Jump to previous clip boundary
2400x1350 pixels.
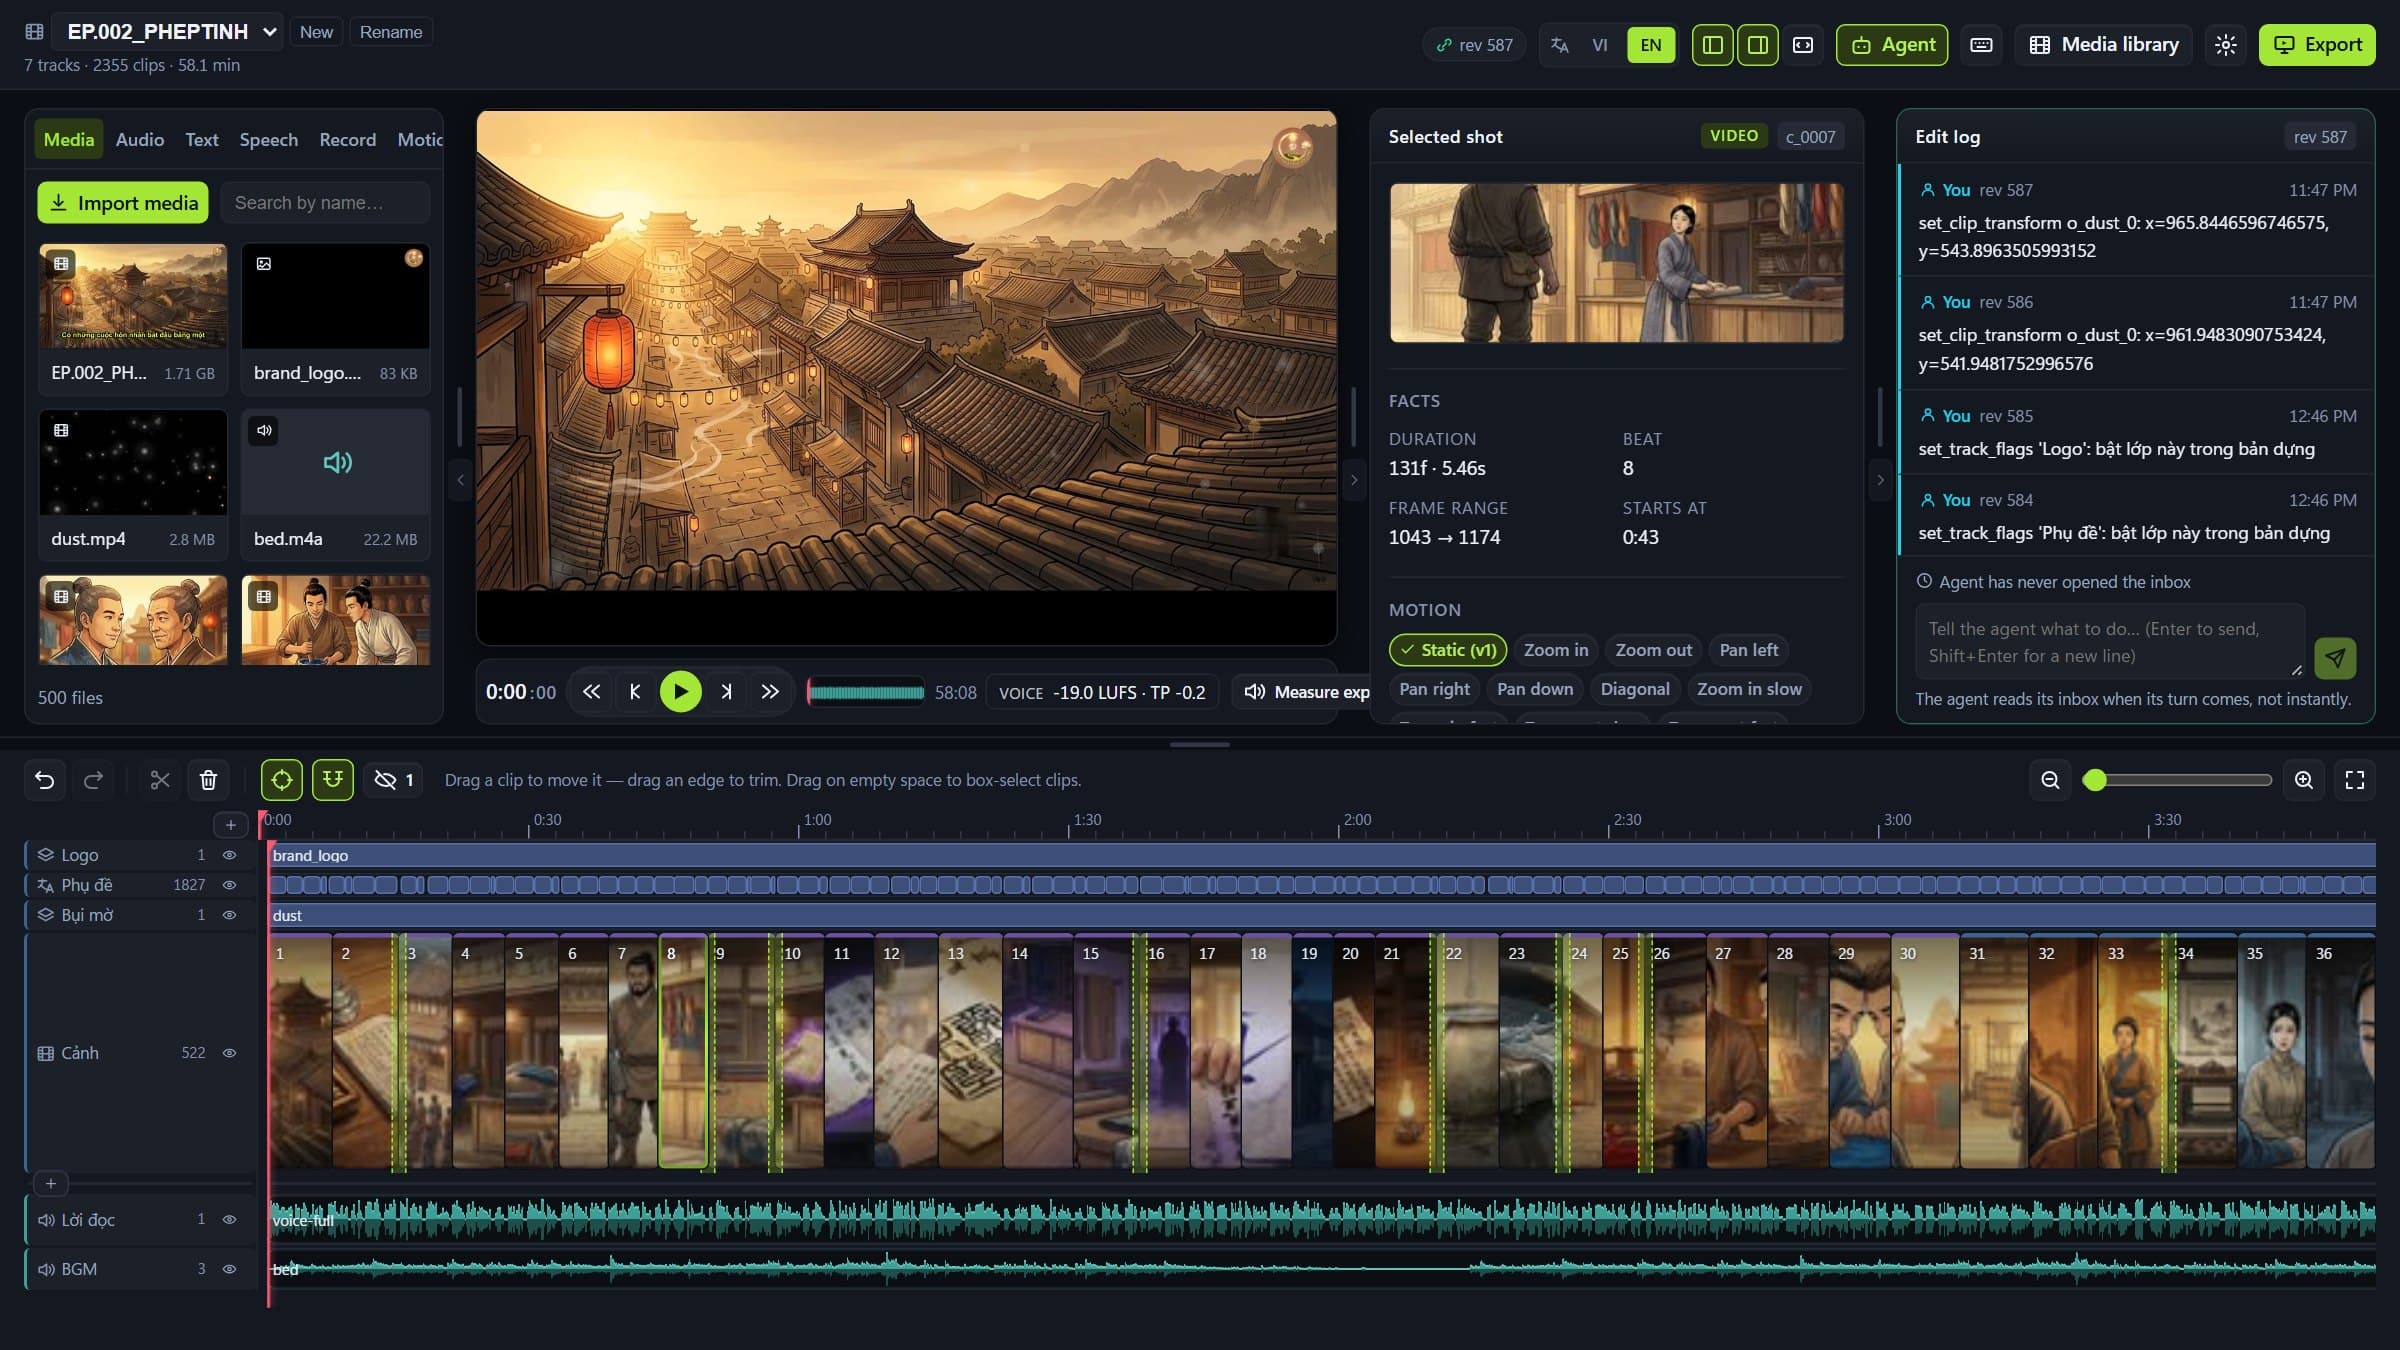635,692
